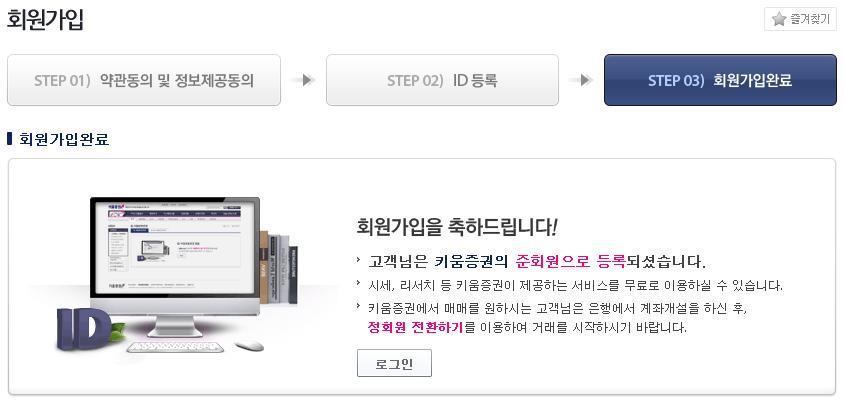Click the 회원가입완료 section heading
Viewport: 844px width, 402px height.
[x=64, y=139]
